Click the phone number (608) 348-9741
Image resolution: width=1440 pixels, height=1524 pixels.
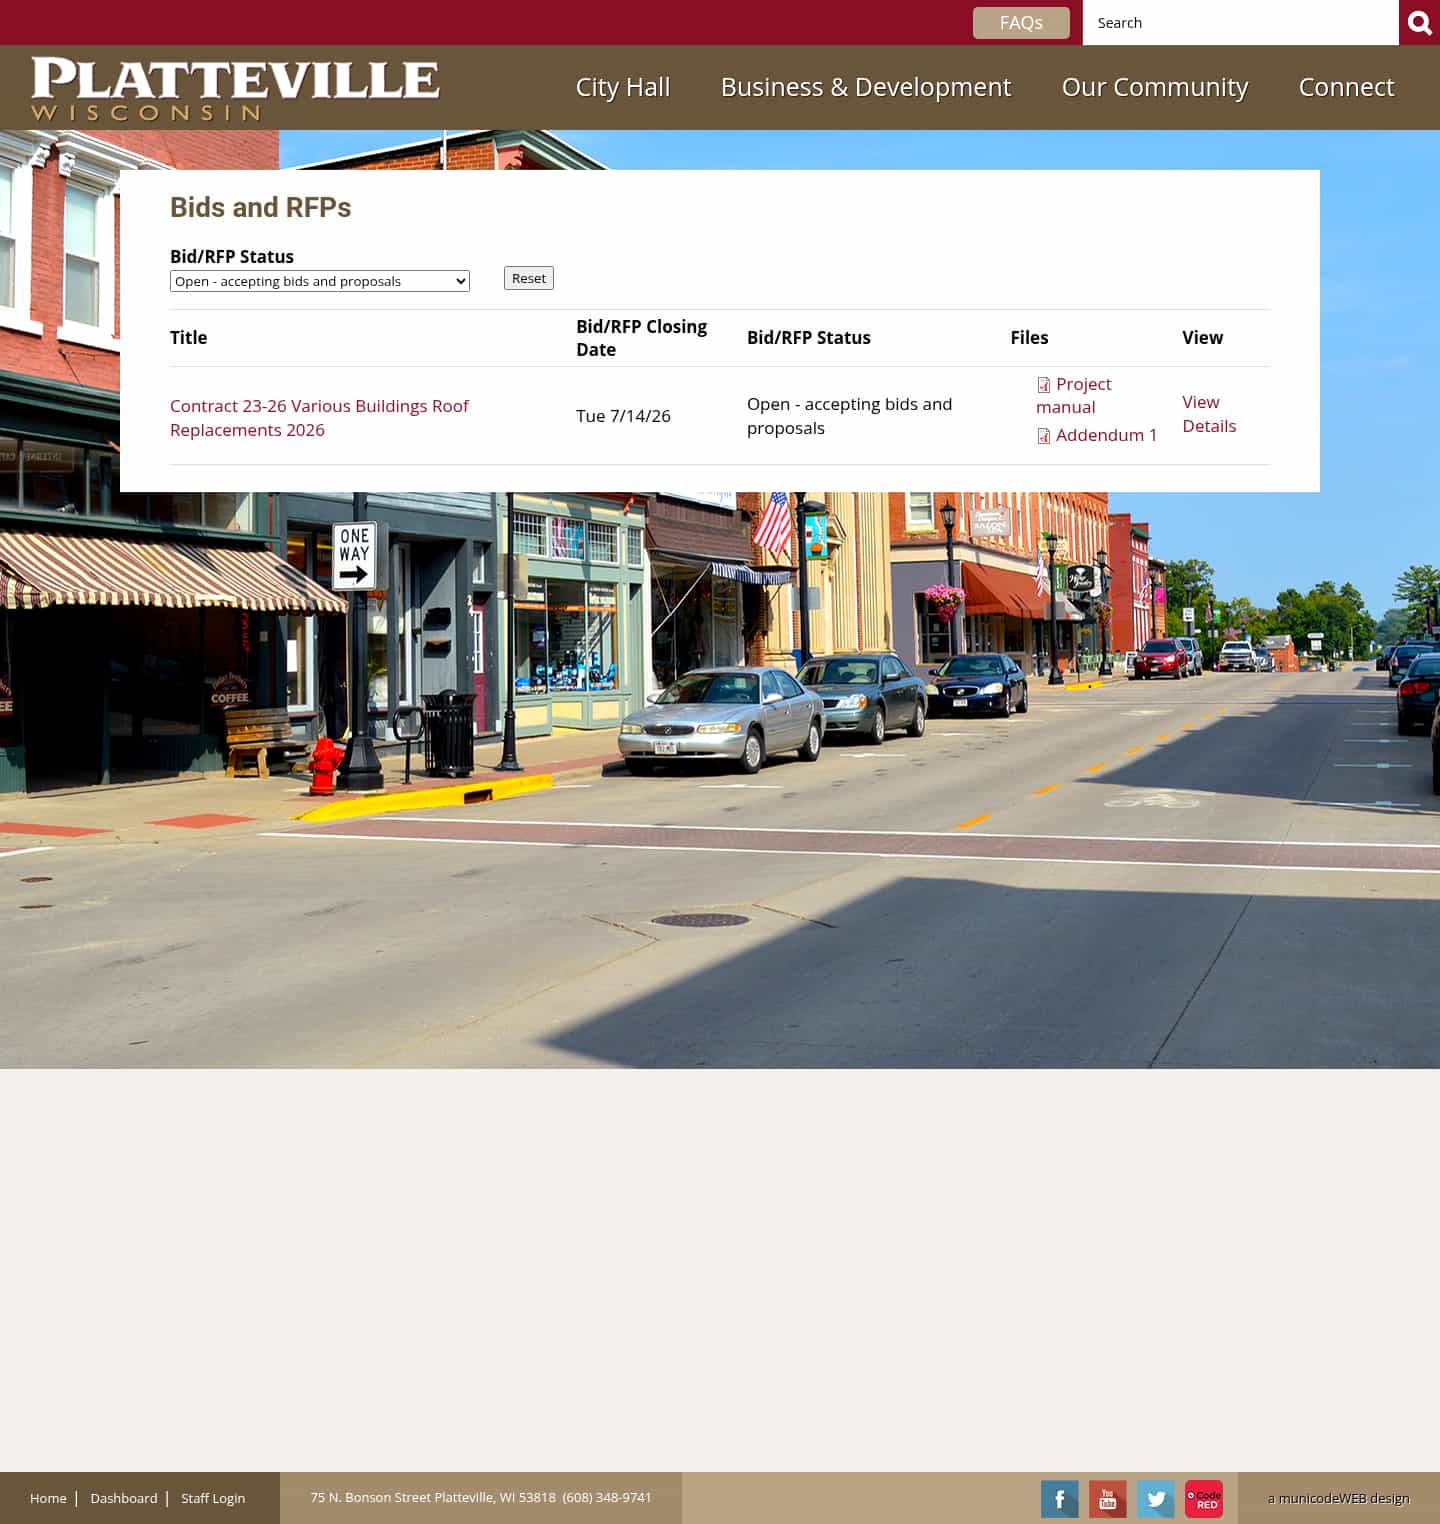coord(607,1497)
